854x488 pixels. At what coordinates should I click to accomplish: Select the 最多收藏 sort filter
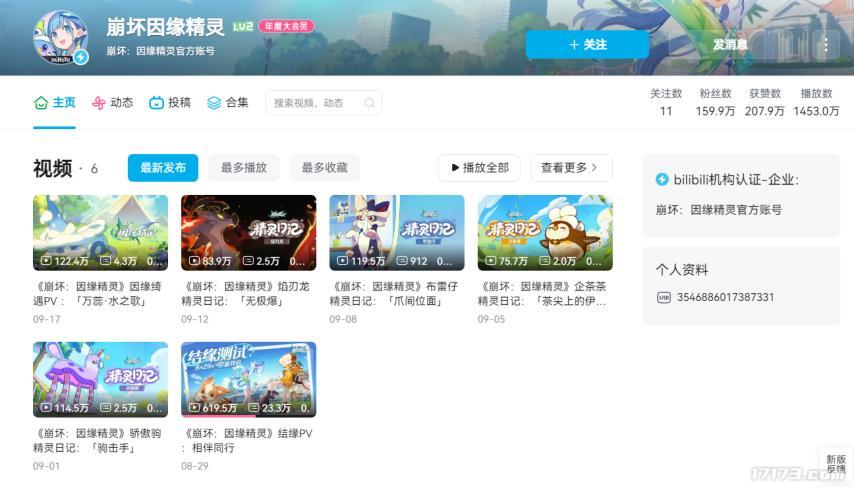(x=325, y=168)
